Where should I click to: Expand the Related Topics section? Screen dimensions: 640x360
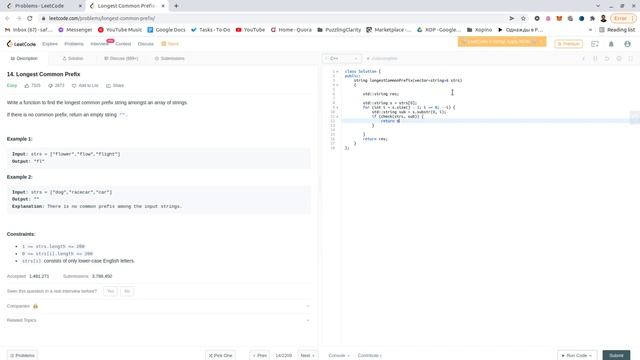point(158,320)
